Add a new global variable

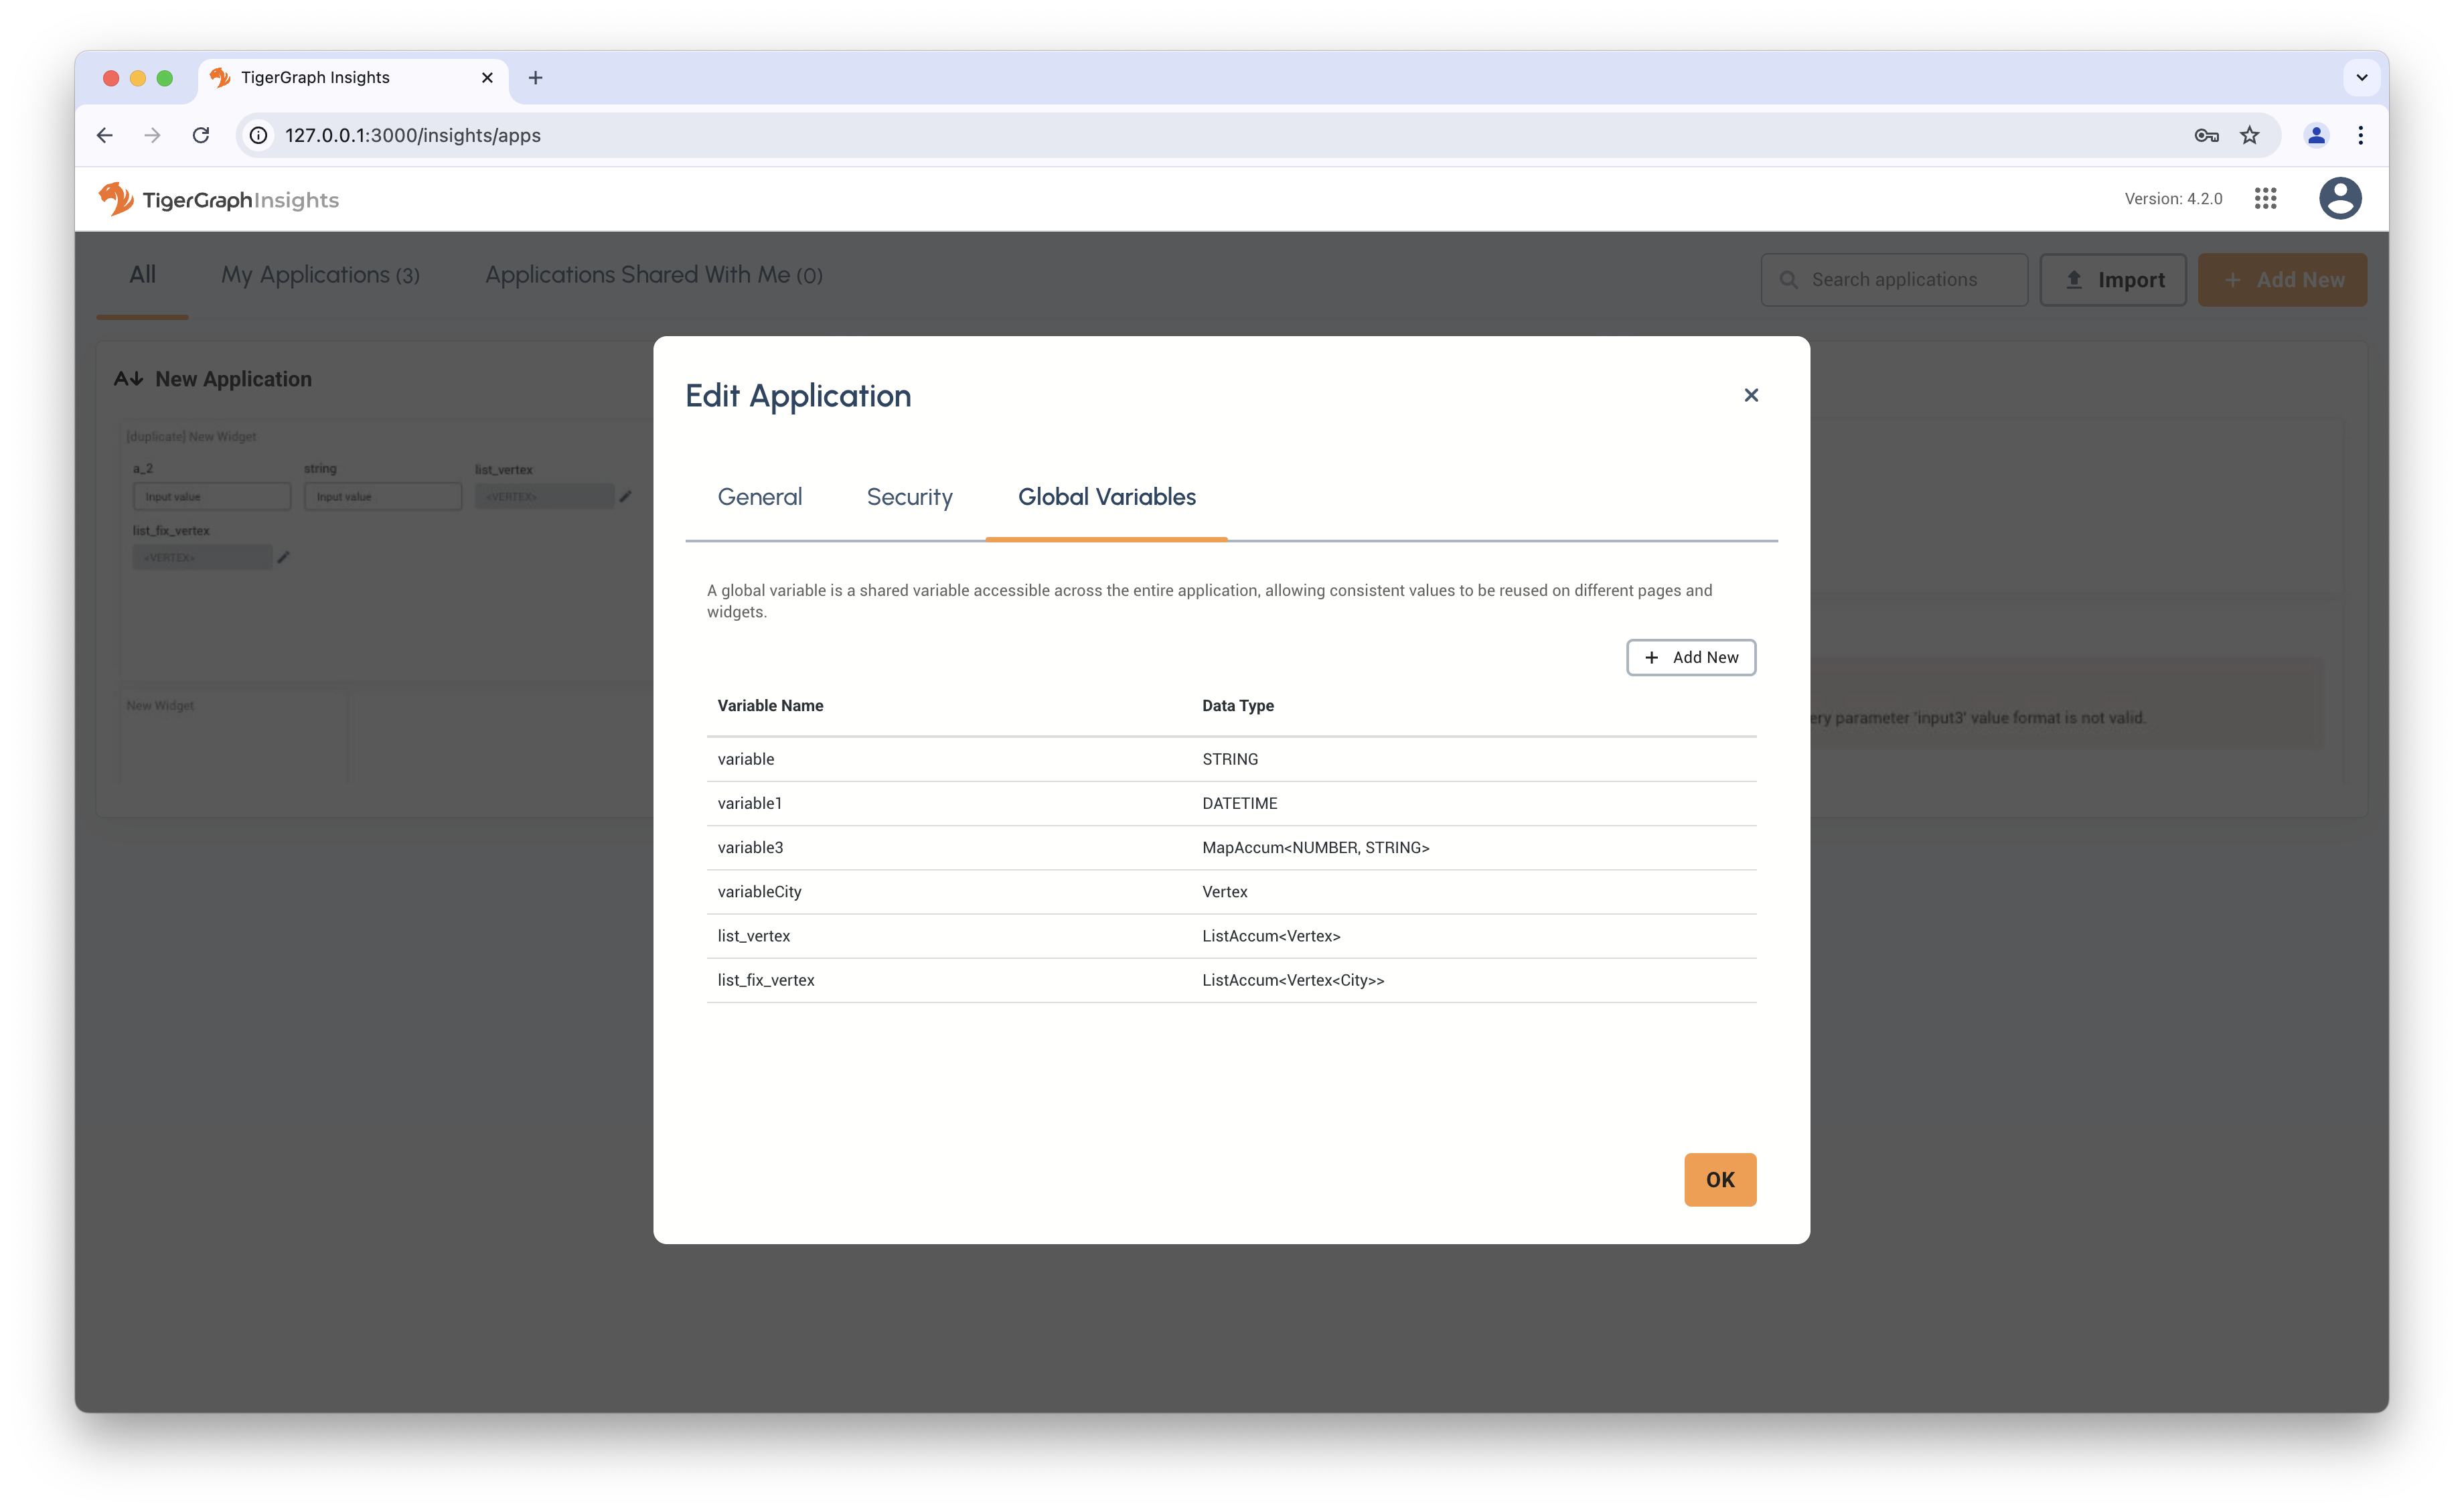(1690, 657)
